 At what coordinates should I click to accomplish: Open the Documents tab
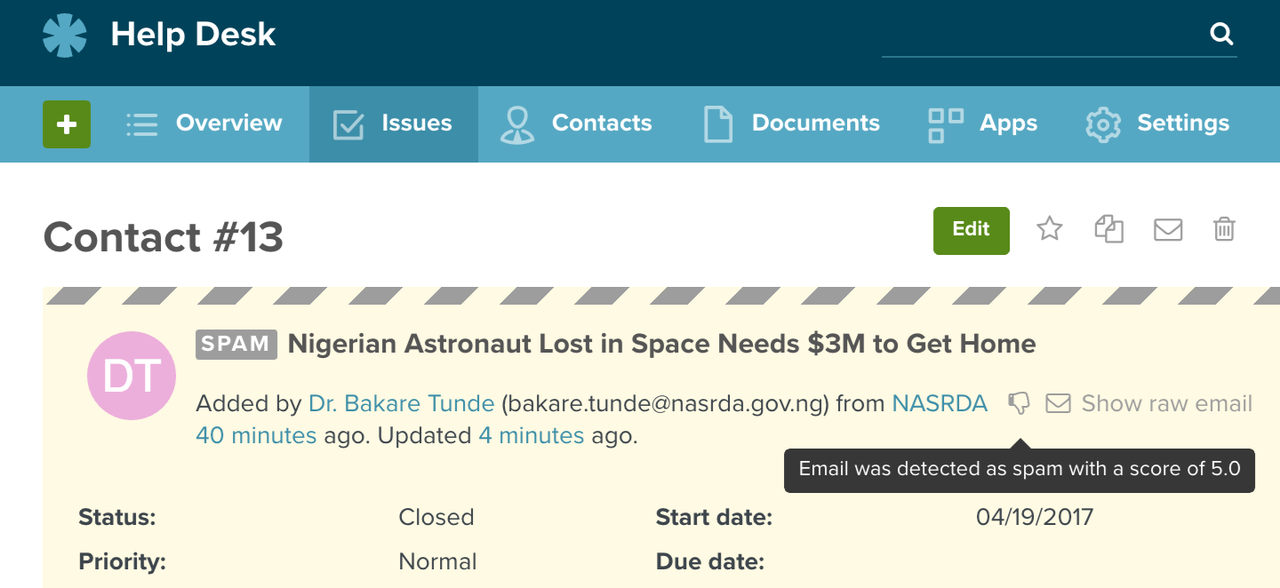pyautogui.click(x=792, y=124)
